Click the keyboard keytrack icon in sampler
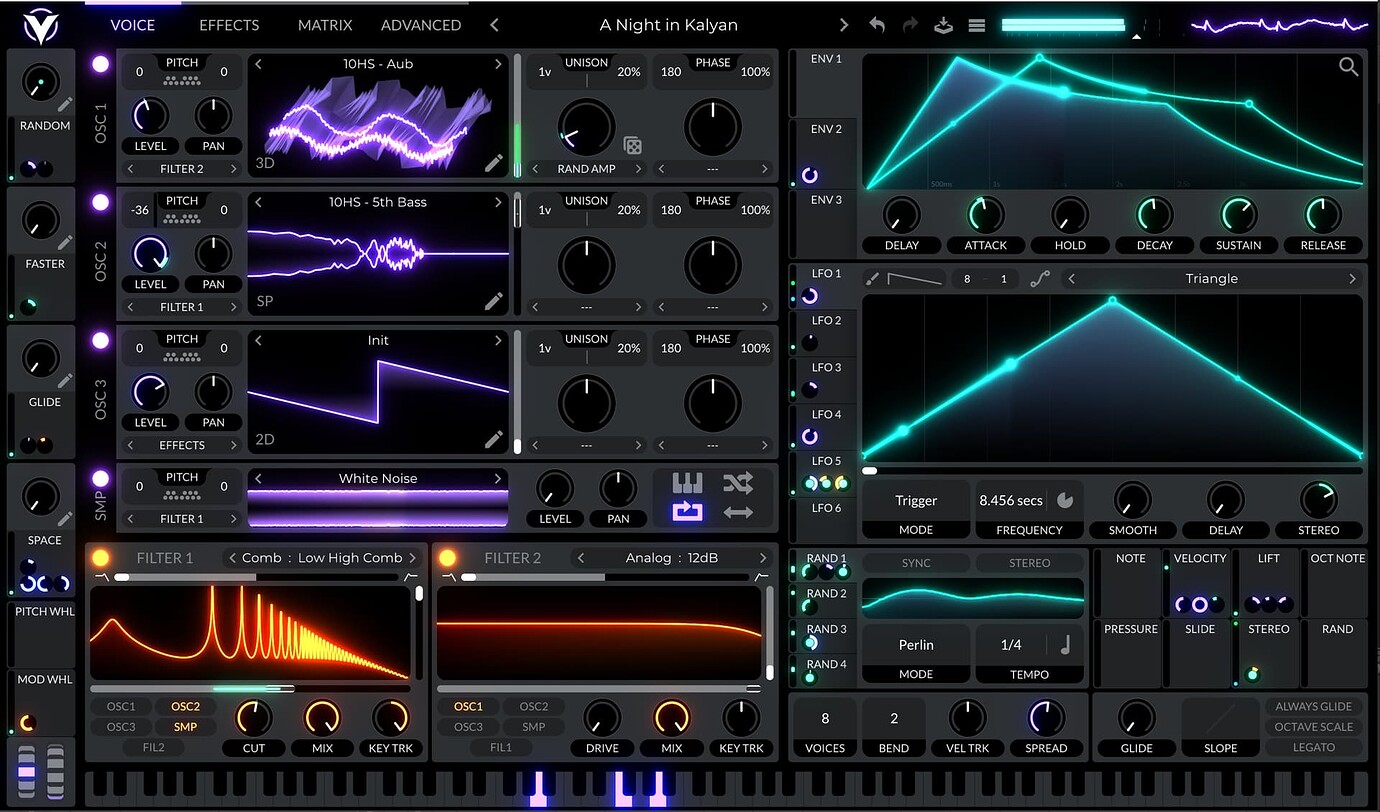Image resolution: width=1380 pixels, height=812 pixels. pos(687,483)
